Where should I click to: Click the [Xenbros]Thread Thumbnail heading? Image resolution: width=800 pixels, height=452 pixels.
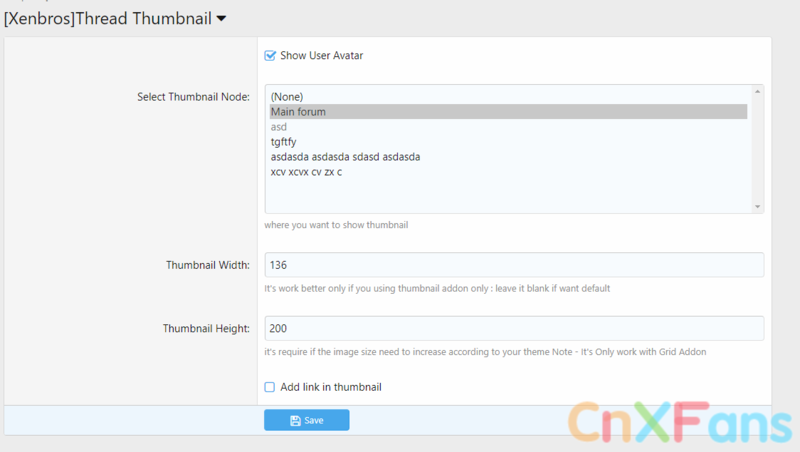107,17
